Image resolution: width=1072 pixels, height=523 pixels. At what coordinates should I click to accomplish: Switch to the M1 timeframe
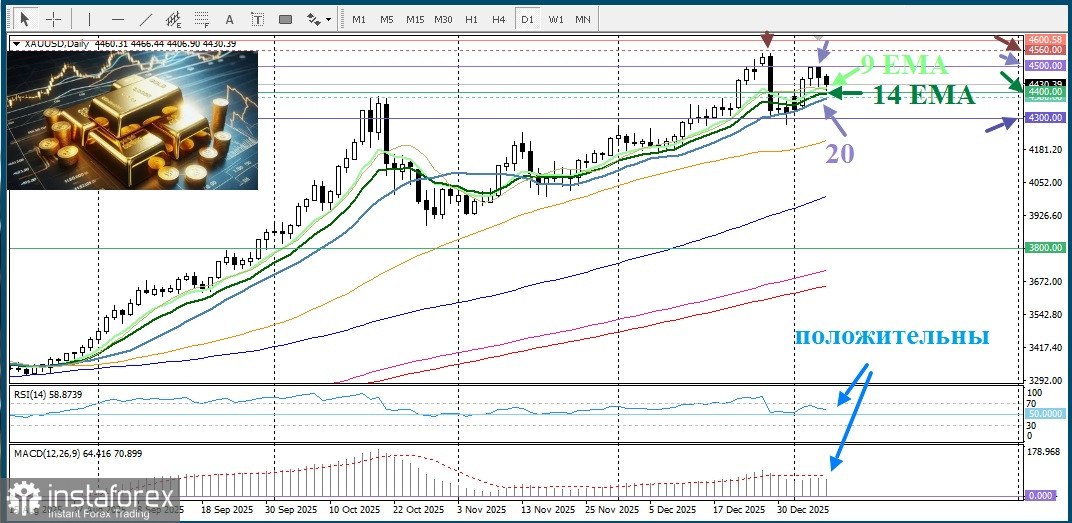coord(359,19)
